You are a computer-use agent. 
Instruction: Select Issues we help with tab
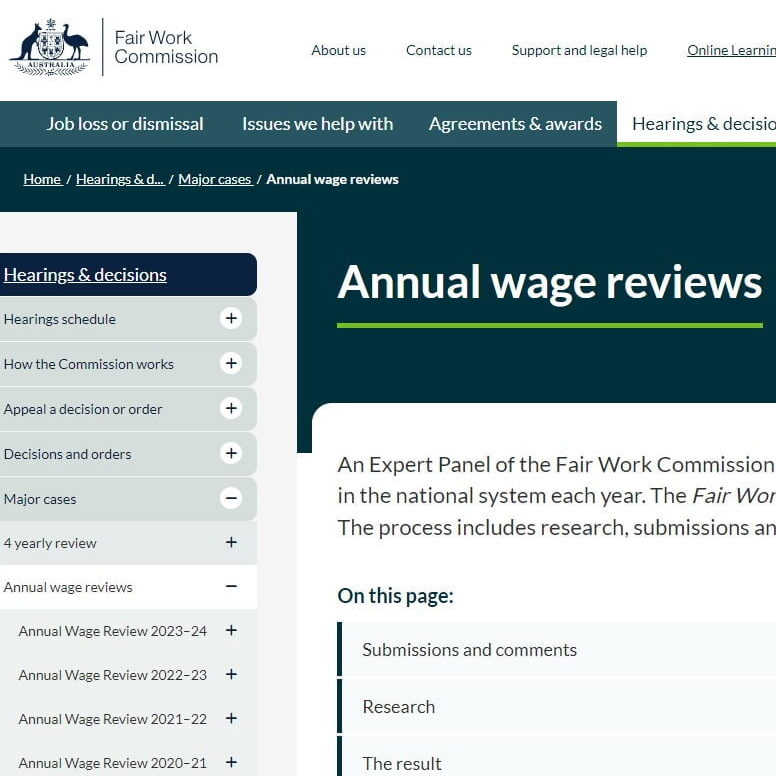point(317,124)
